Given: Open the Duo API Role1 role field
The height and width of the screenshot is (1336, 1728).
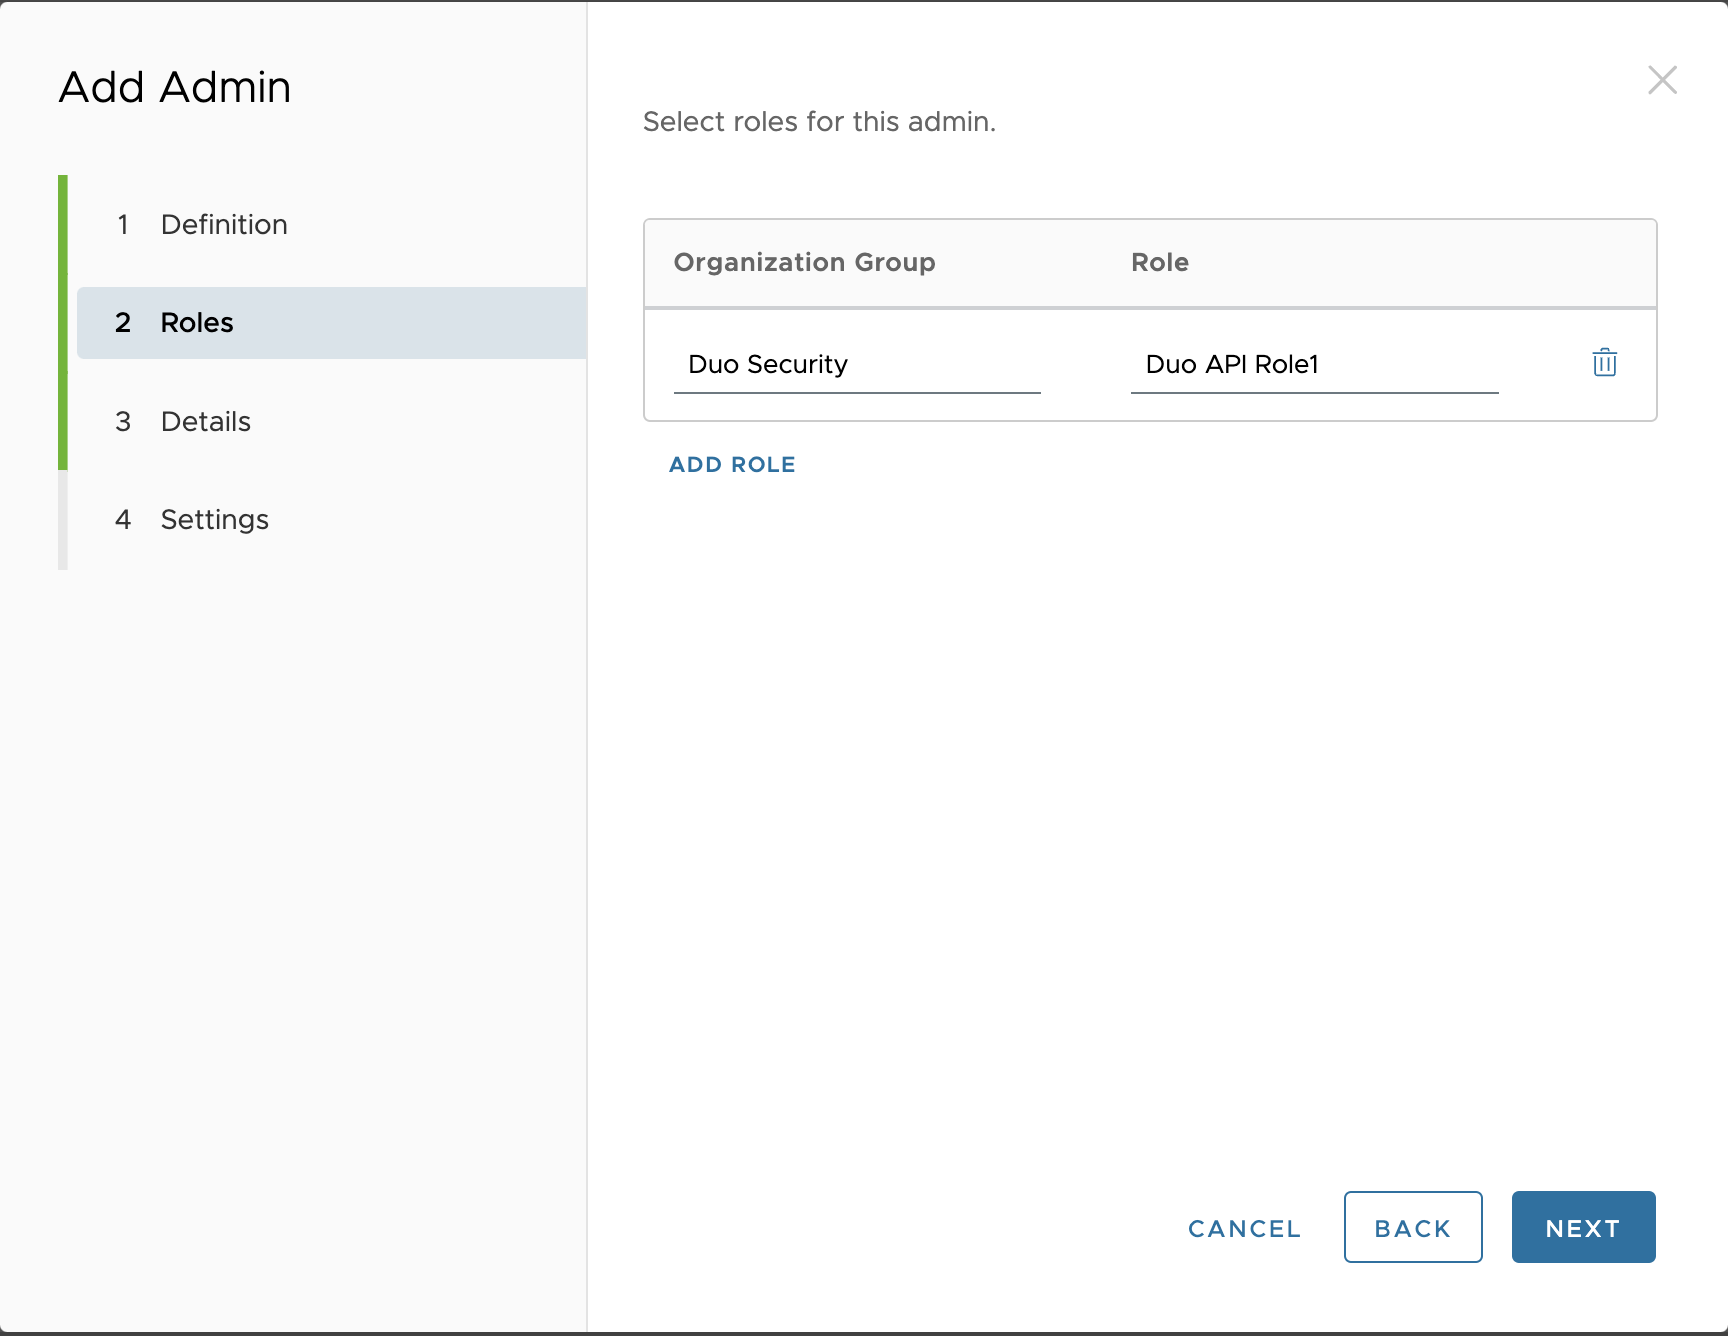Looking at the screenshot, I should (x=1313, y=365).
